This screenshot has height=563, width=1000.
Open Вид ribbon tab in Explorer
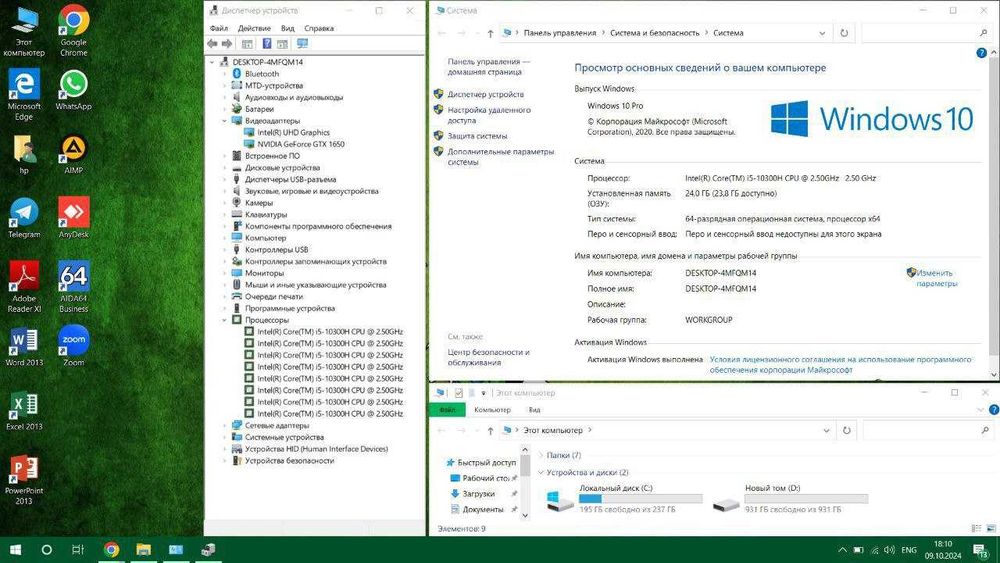(x=534, y=410)
